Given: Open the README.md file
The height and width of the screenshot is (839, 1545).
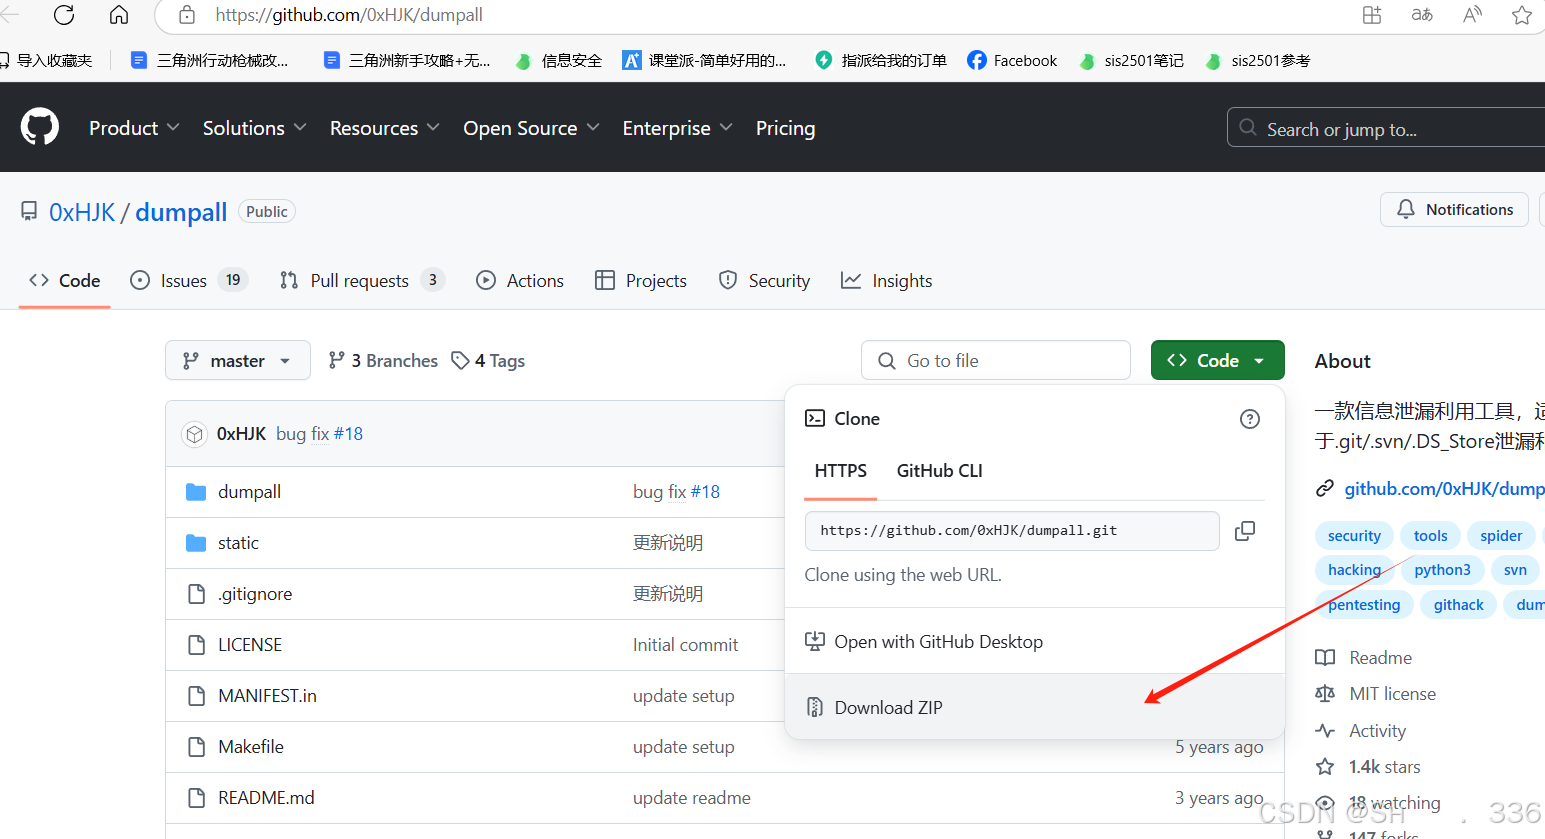Looking at the screenshot, I should coord(266,798).
